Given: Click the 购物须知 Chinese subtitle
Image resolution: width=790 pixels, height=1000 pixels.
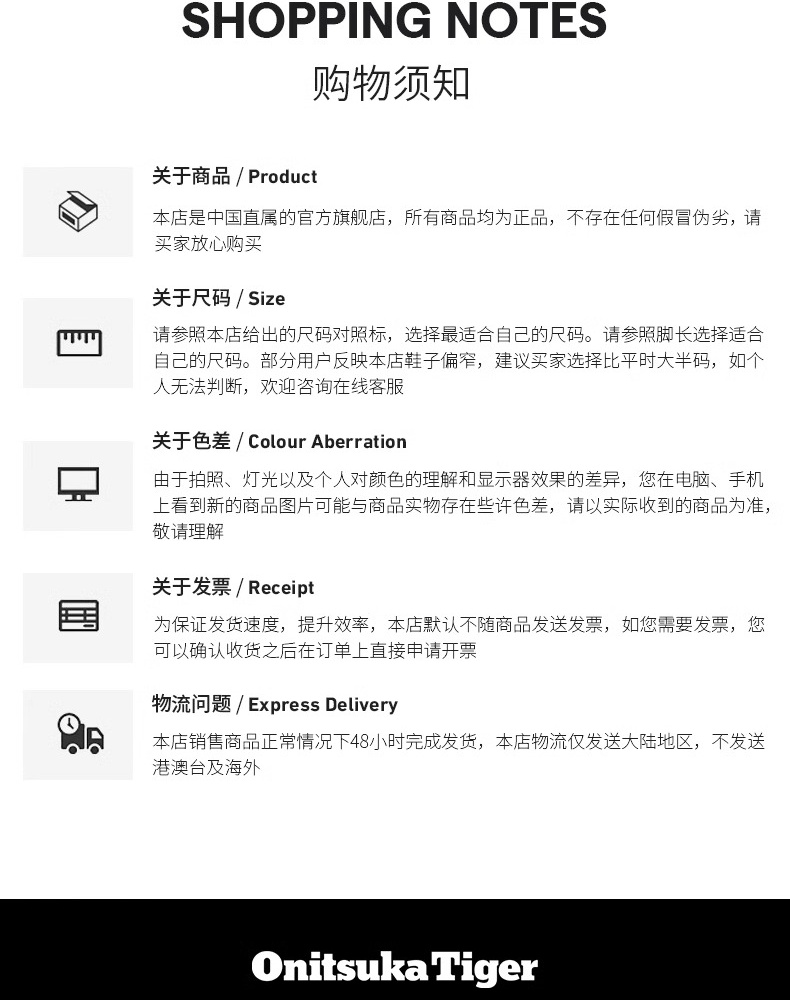Looking at the screenshot, I should coord(391,84).
